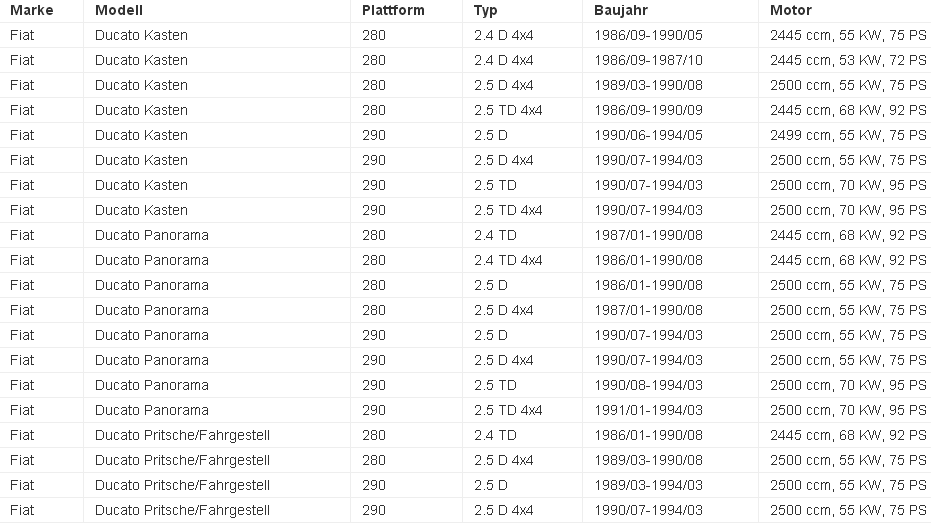Select the Baujahr cell 1990/06-1994/05
Screen dimensions: 931x523
(x=648, y=135)
